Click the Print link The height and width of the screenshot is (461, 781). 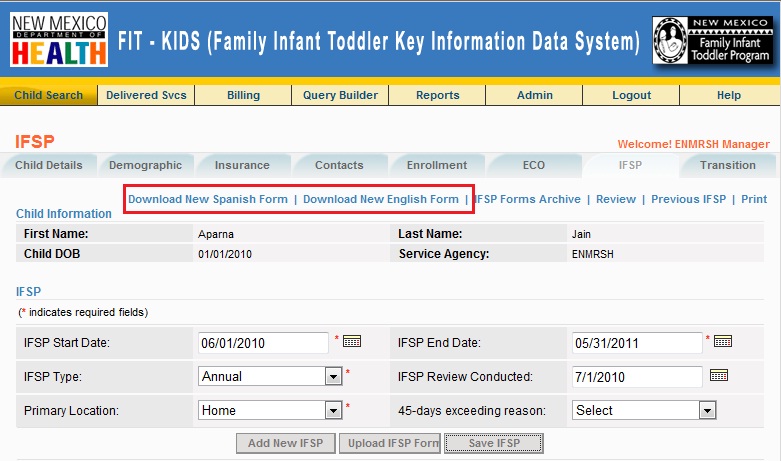pos(754,199)
